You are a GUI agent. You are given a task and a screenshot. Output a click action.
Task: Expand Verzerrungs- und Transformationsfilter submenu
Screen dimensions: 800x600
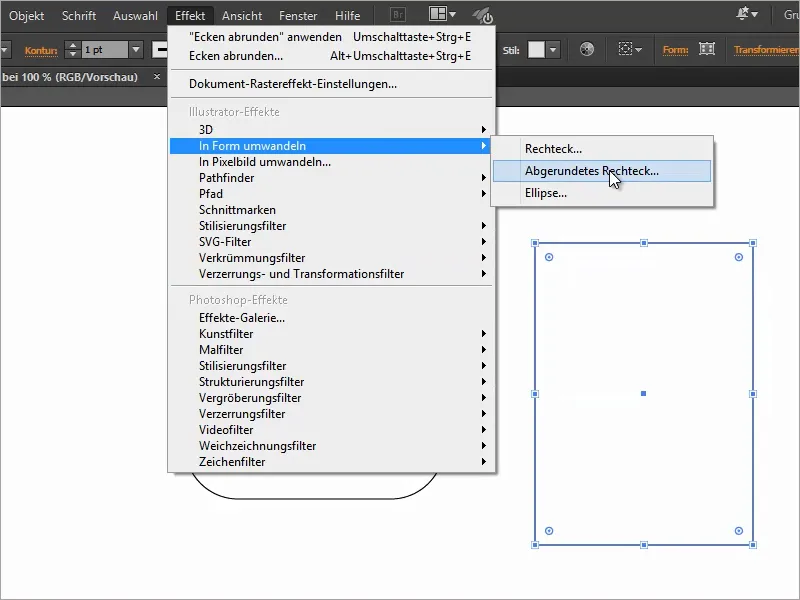click(331, 274)
